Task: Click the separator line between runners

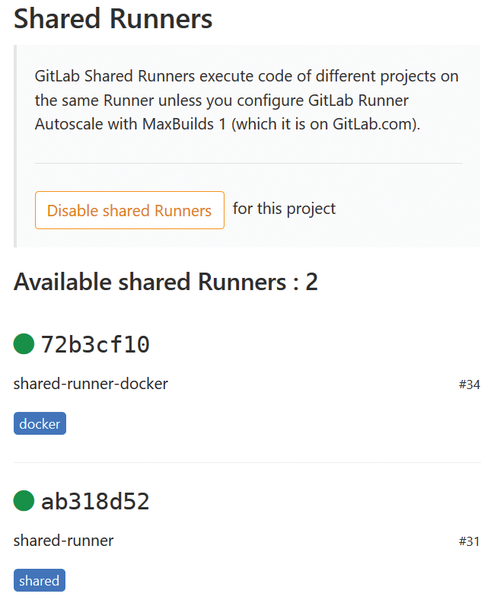Action: pos(247,462)
